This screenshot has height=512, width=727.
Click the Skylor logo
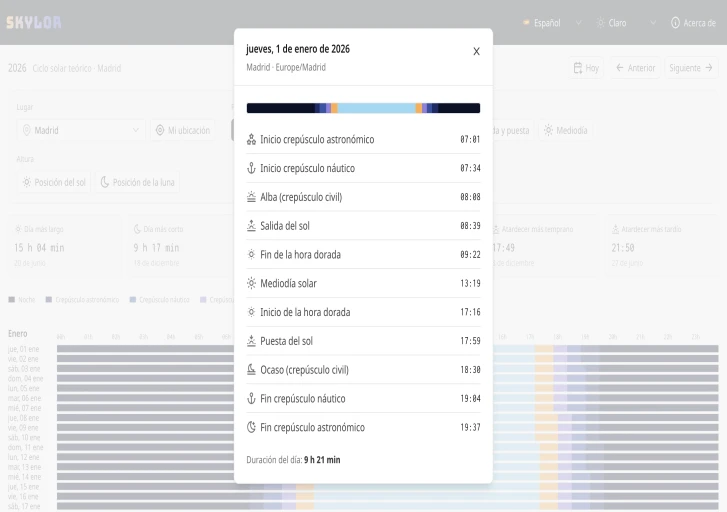click(33, 22)
